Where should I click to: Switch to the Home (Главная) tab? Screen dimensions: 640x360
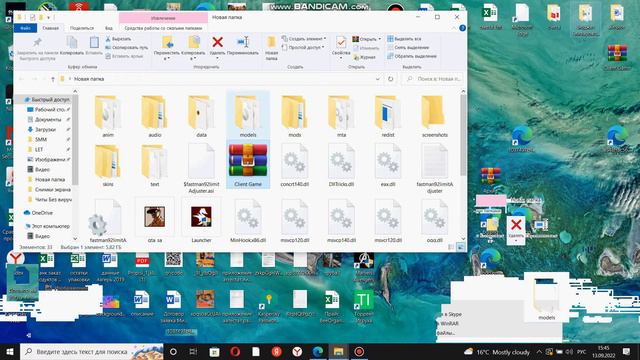click(51, 28)
